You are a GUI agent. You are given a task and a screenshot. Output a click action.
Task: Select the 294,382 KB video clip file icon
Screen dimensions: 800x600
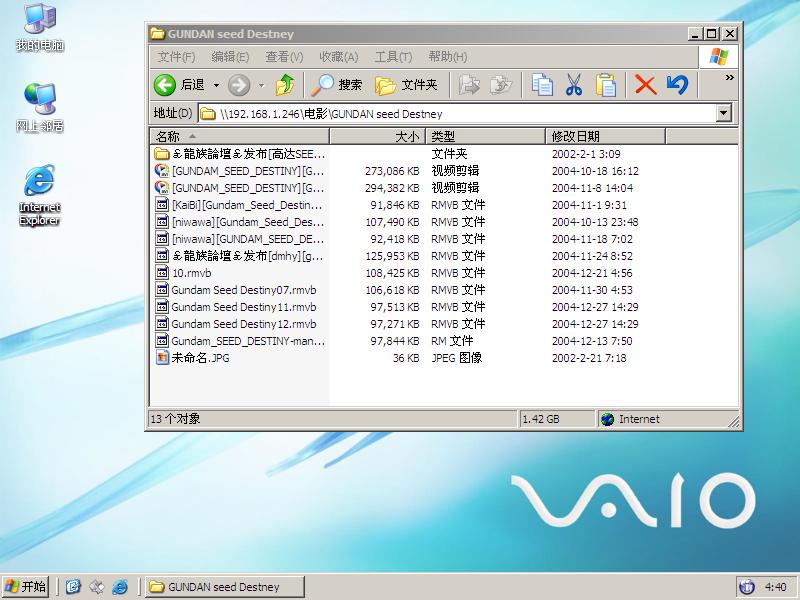coord(162,188)
